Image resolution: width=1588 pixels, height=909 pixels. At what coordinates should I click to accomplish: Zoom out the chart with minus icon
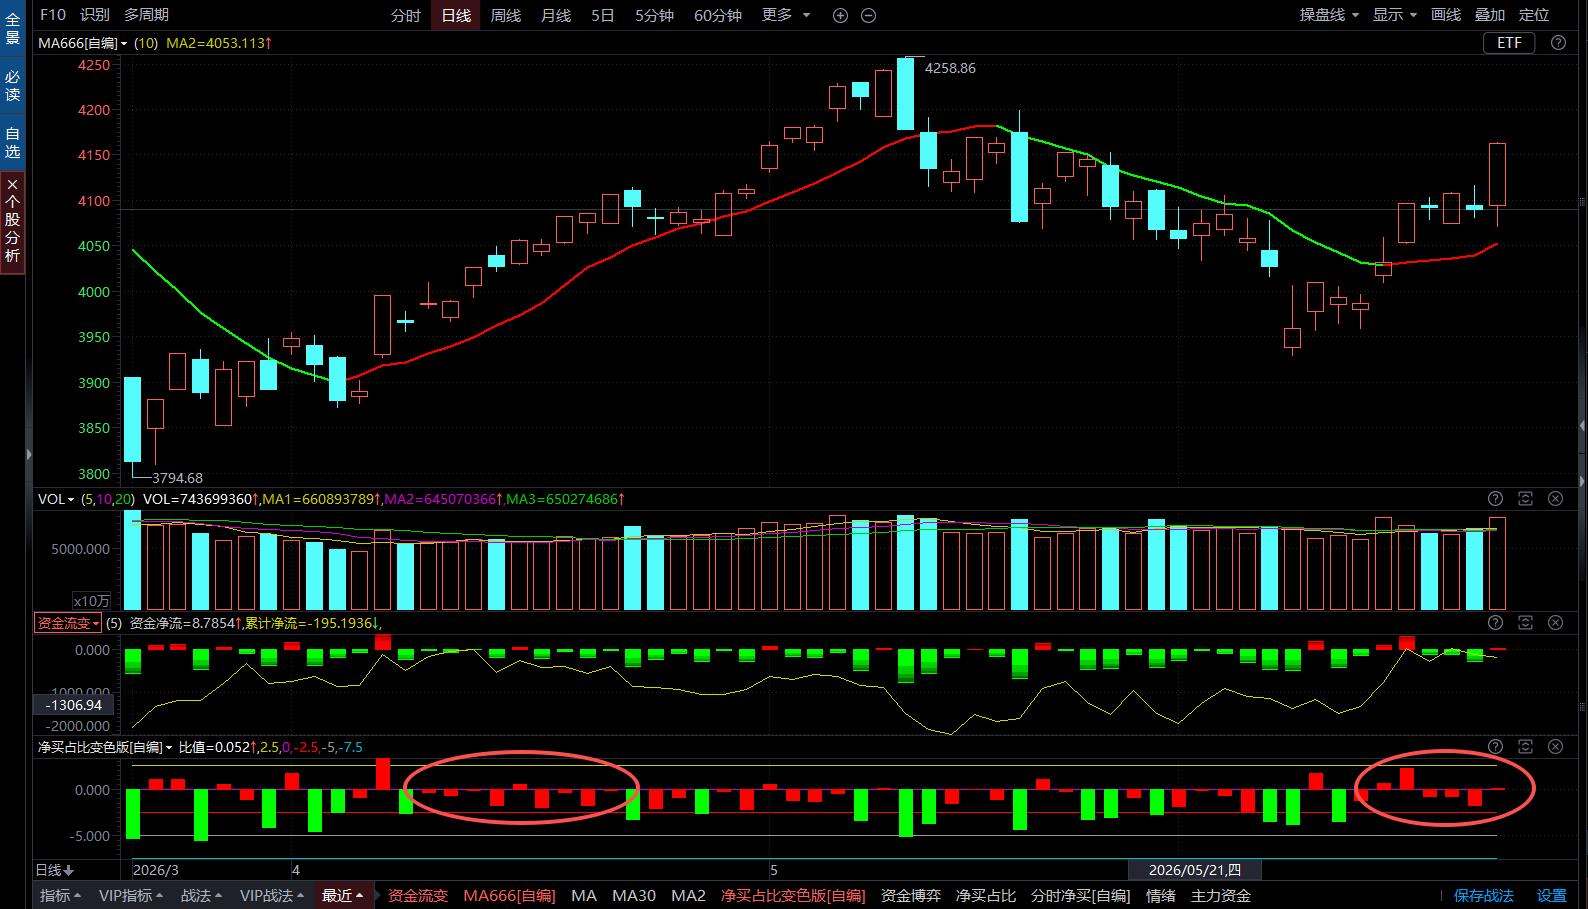868,15
